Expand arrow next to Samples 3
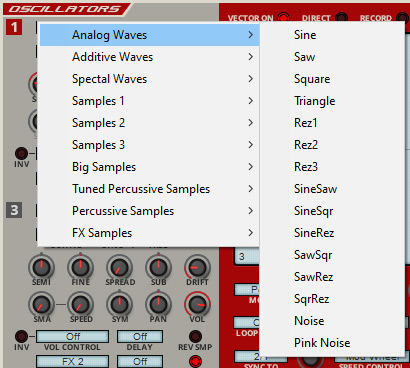The height and width of the screenshot is (368, 410). (251, 145)
